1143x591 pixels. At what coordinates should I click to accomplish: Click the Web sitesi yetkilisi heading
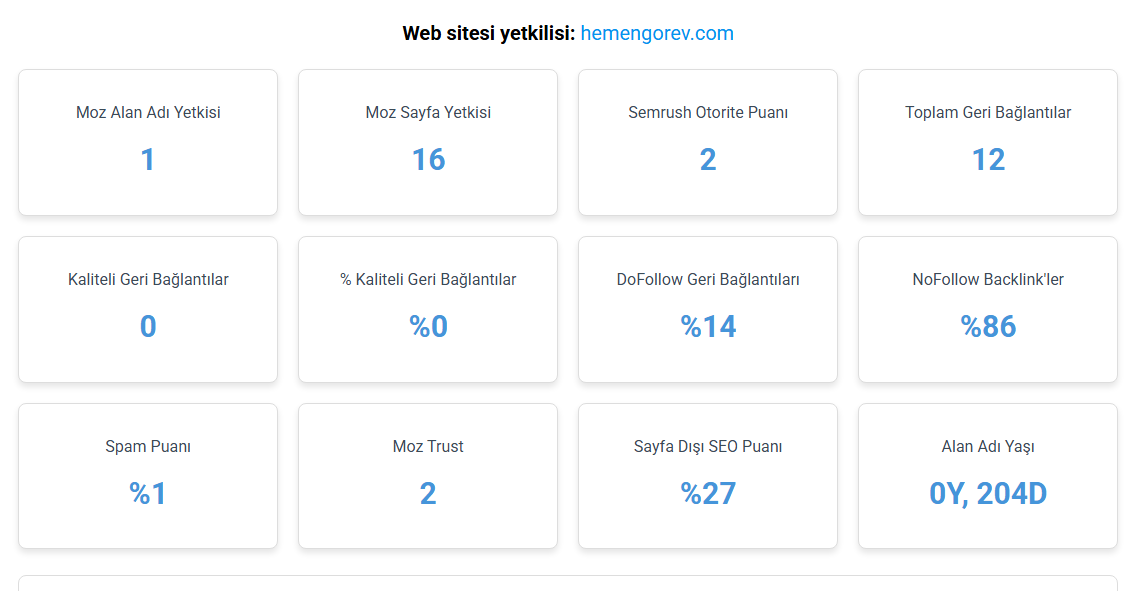click(x=568, y=34)
